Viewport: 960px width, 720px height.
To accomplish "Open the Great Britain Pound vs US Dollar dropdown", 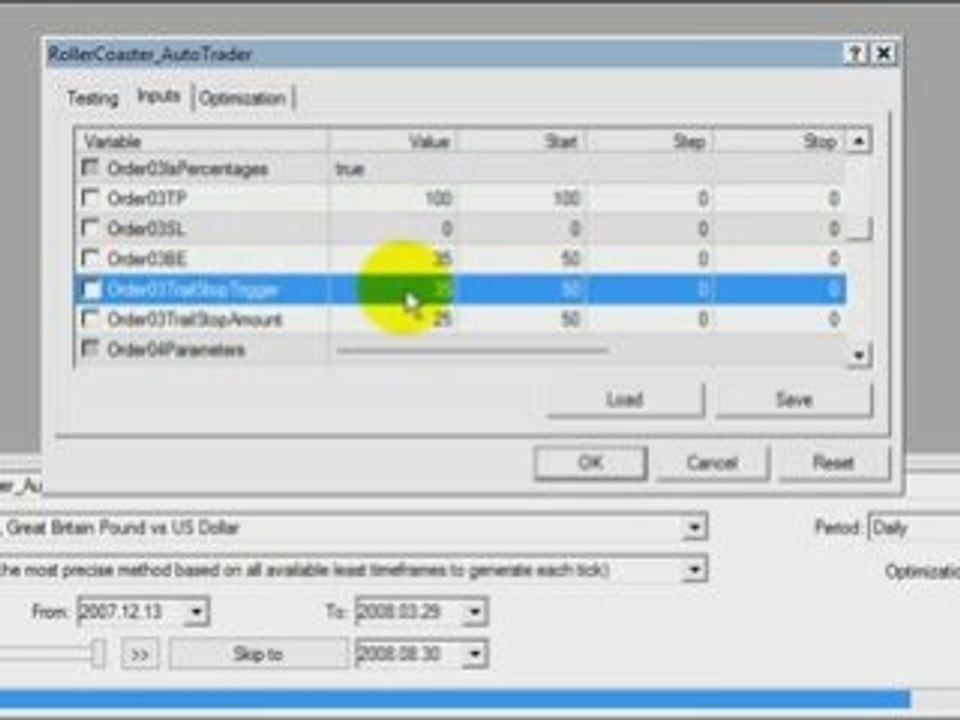I will pos(694,527).
